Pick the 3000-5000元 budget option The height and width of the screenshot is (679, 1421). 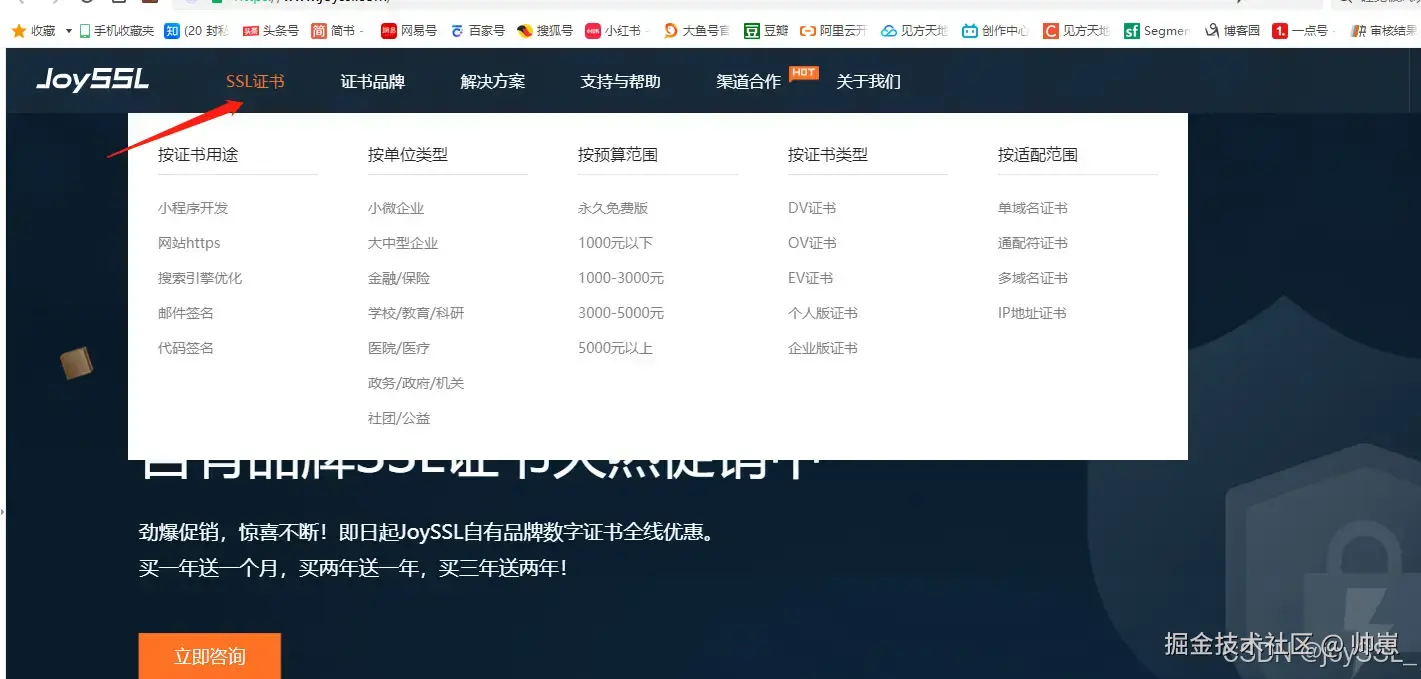[621, 313]
